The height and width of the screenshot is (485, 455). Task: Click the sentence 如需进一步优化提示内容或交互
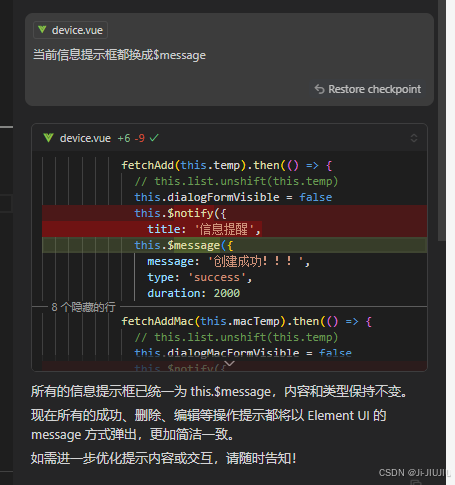[163, 458]
